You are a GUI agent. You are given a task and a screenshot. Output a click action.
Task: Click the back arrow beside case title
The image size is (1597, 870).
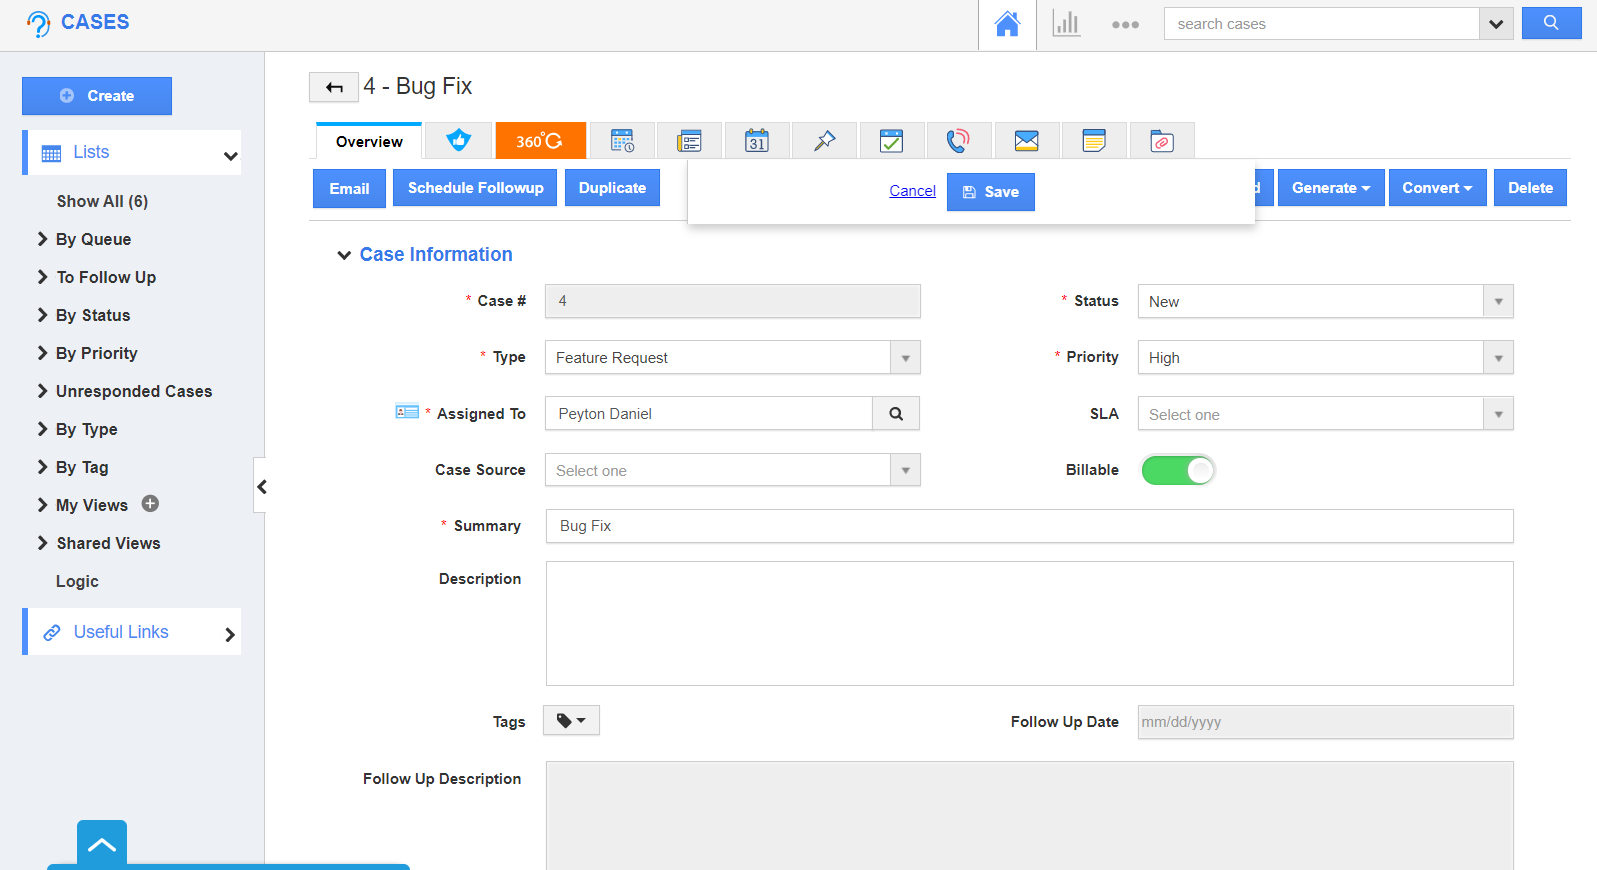[333, 88]
